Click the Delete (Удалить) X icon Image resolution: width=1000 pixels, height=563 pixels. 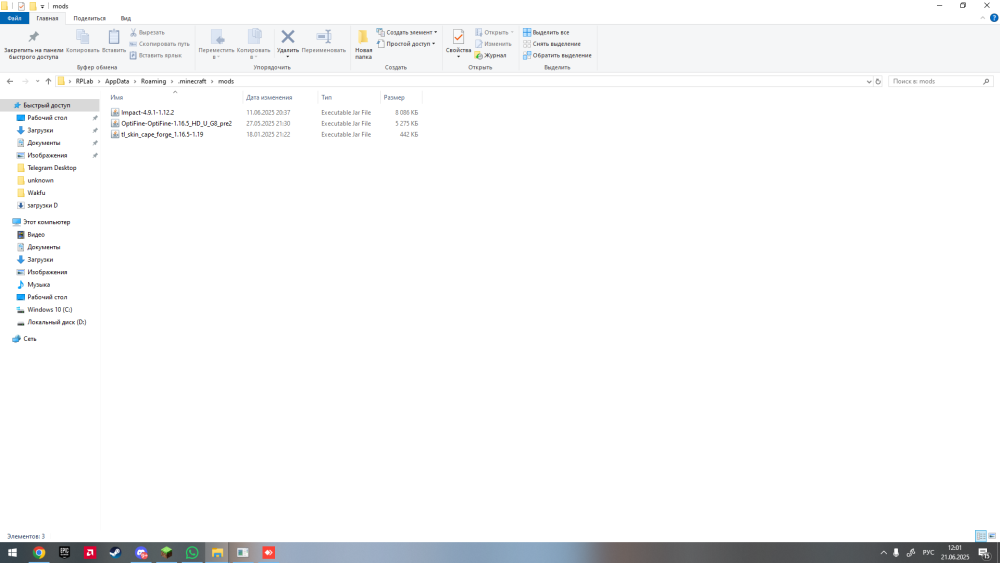coord(288,37)
